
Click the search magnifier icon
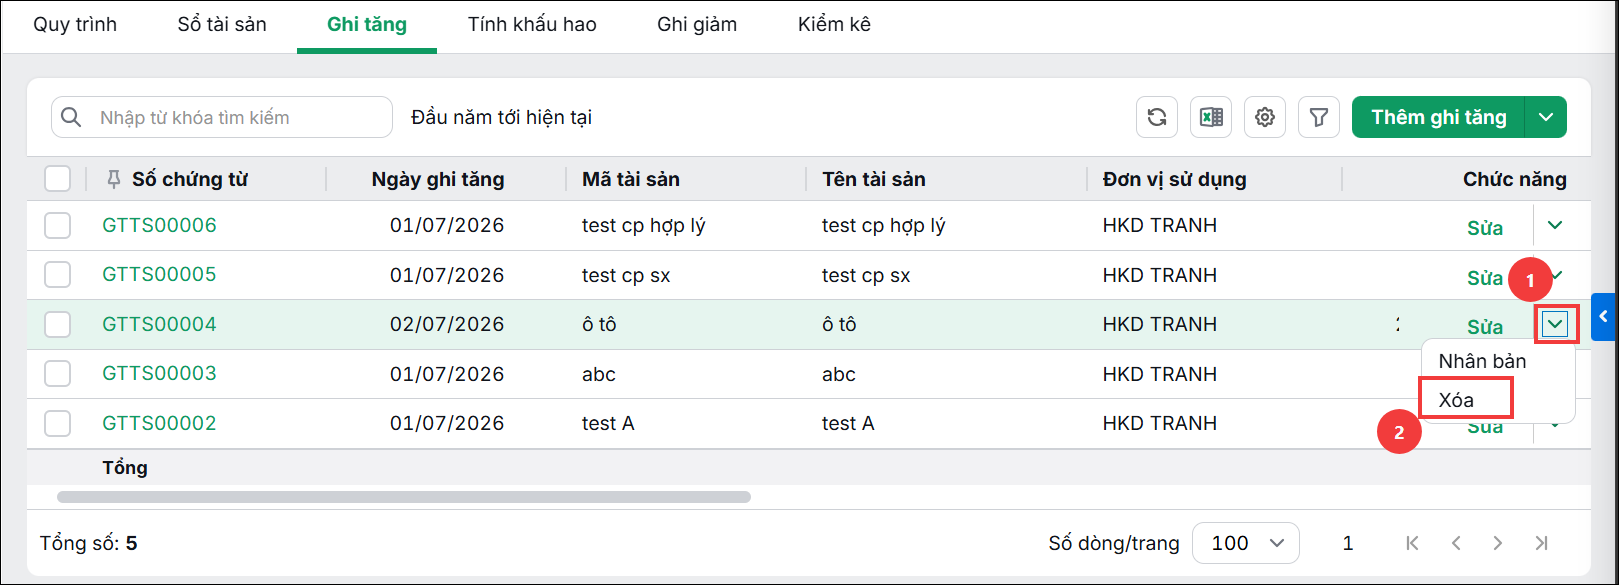(71, 117)
